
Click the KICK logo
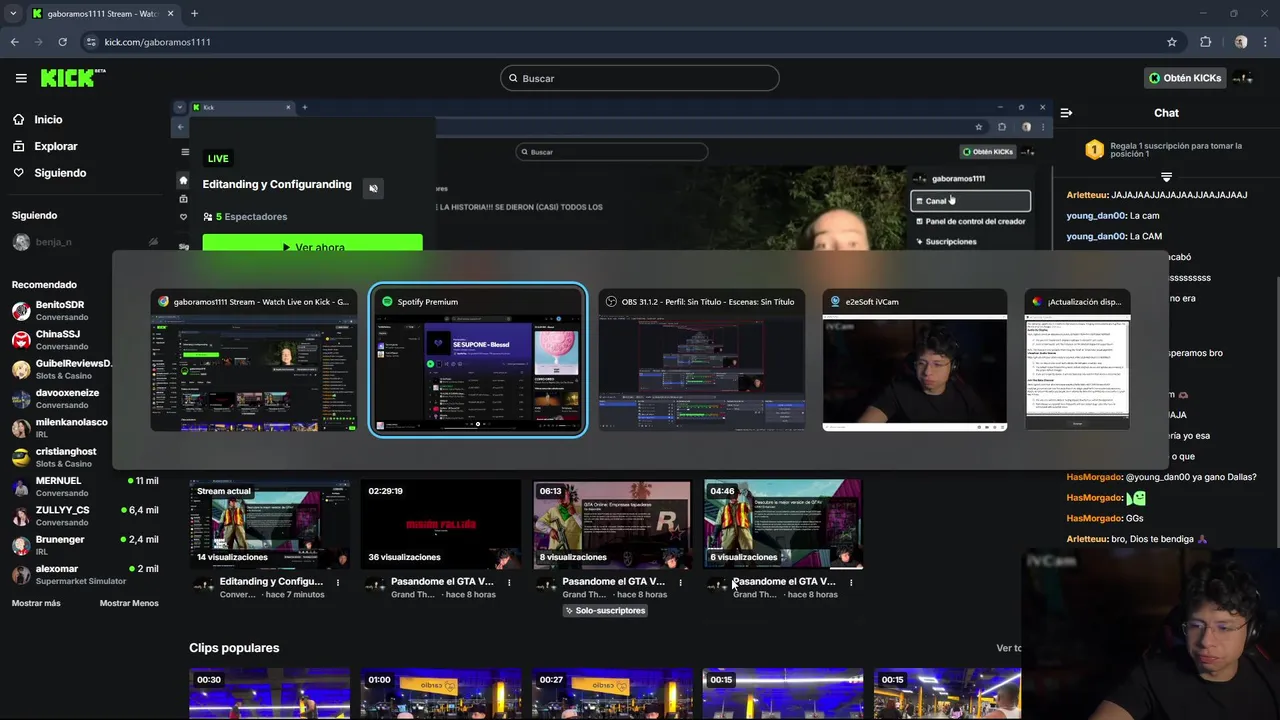73,78
